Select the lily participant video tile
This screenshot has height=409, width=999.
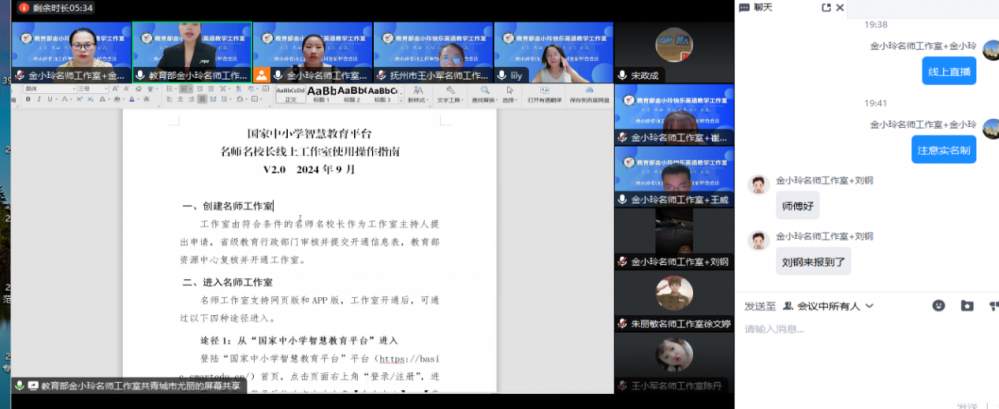[x=554, y=52]
